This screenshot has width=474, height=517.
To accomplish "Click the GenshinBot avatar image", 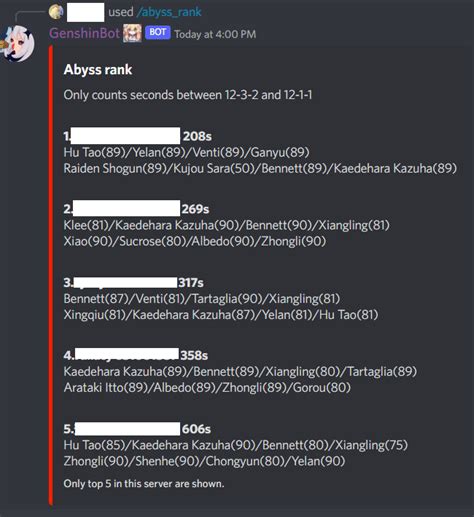I will click(17, 43).
